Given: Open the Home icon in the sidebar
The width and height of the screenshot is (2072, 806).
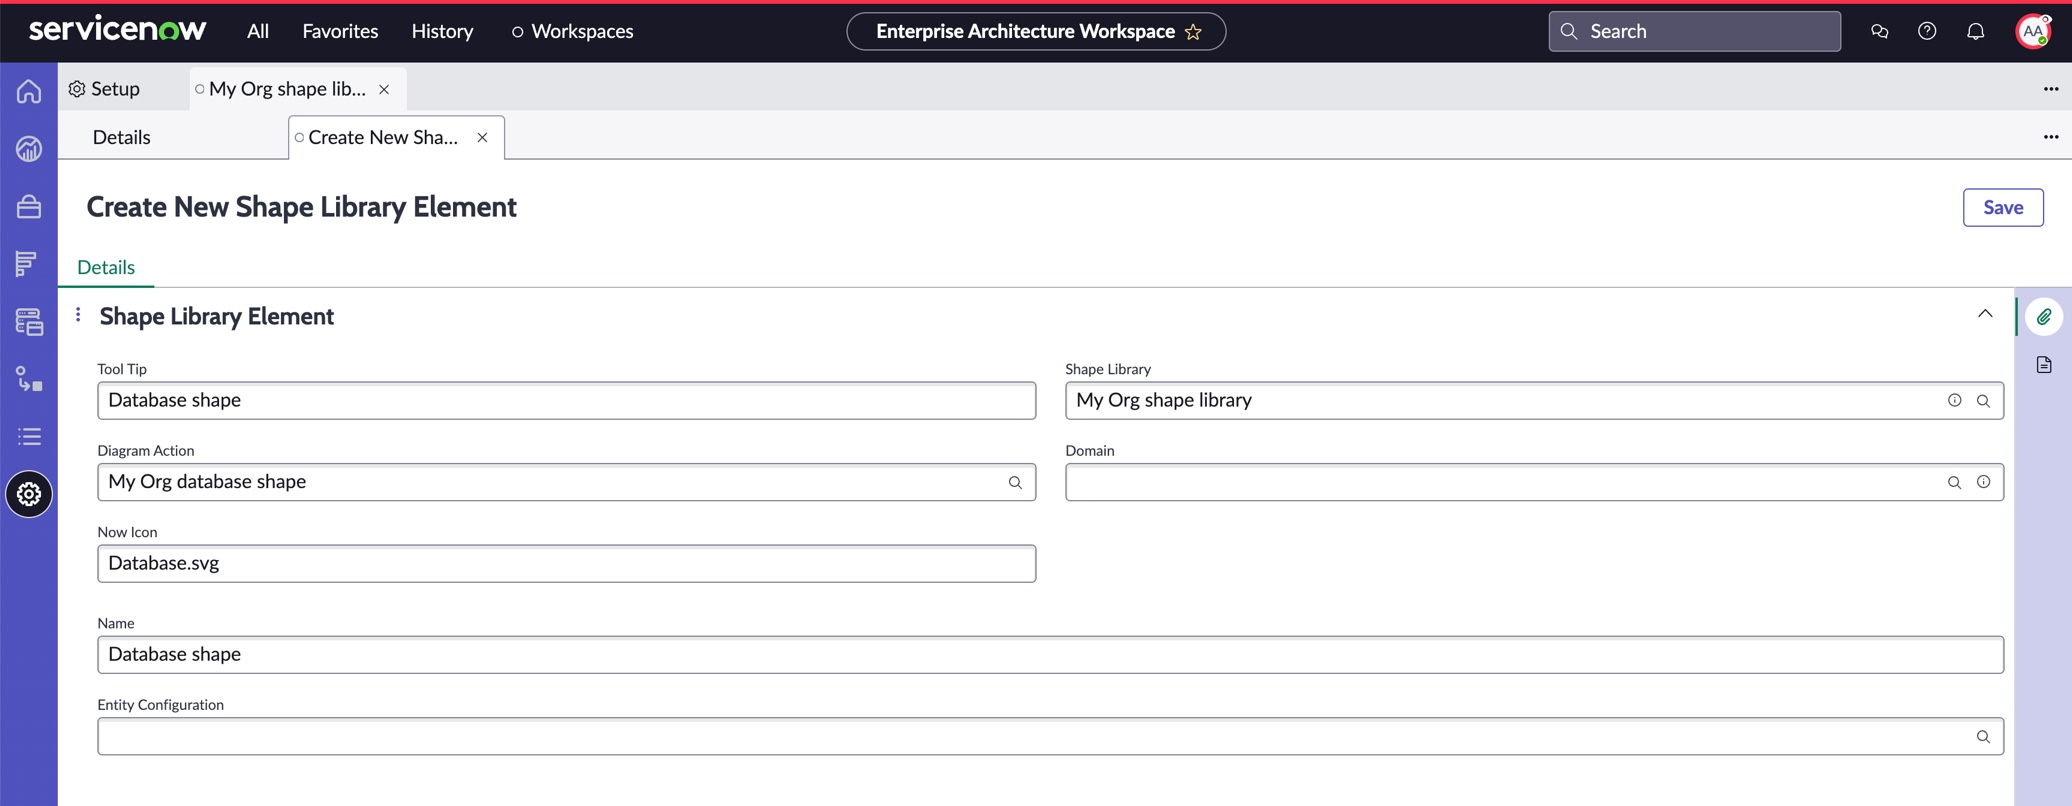Looking at the screenshot, I should 29,91.
